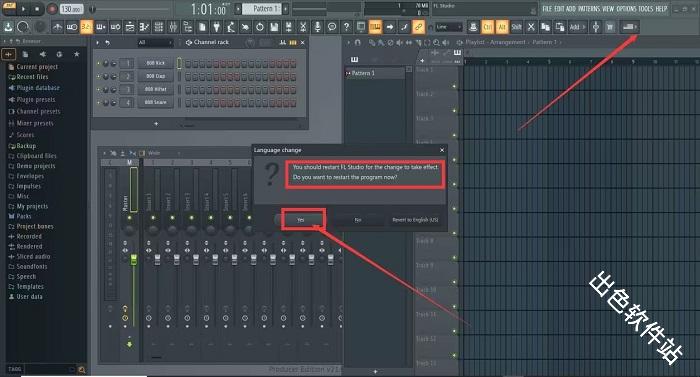Click the magnet snap icon in Playlist
700x377 pixels.
[x=358, y=42]
